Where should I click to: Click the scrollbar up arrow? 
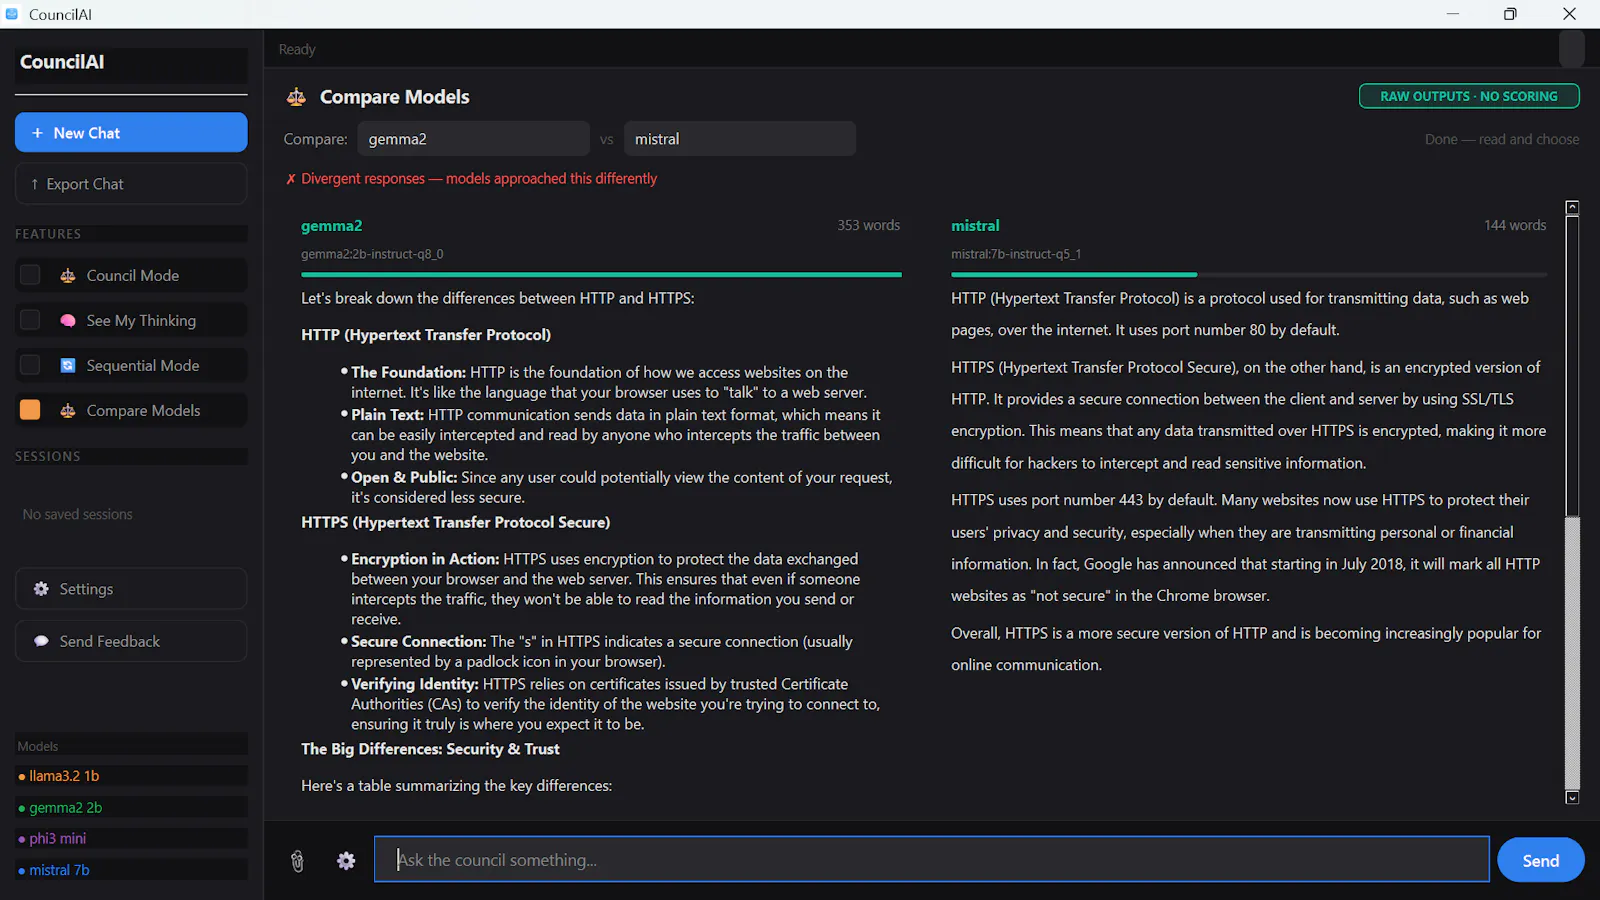pos(1572,208)
